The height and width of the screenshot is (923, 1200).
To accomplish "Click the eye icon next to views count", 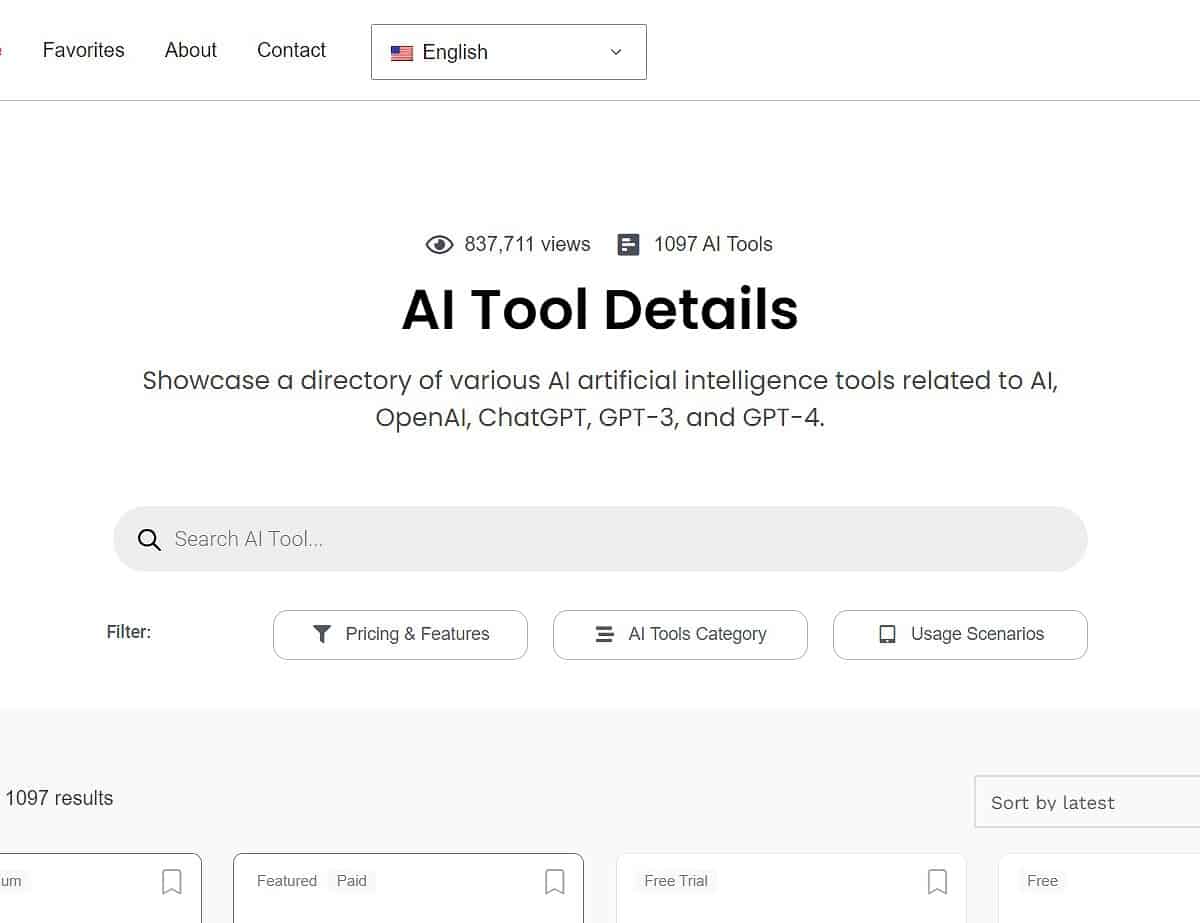I will (439, 244).
